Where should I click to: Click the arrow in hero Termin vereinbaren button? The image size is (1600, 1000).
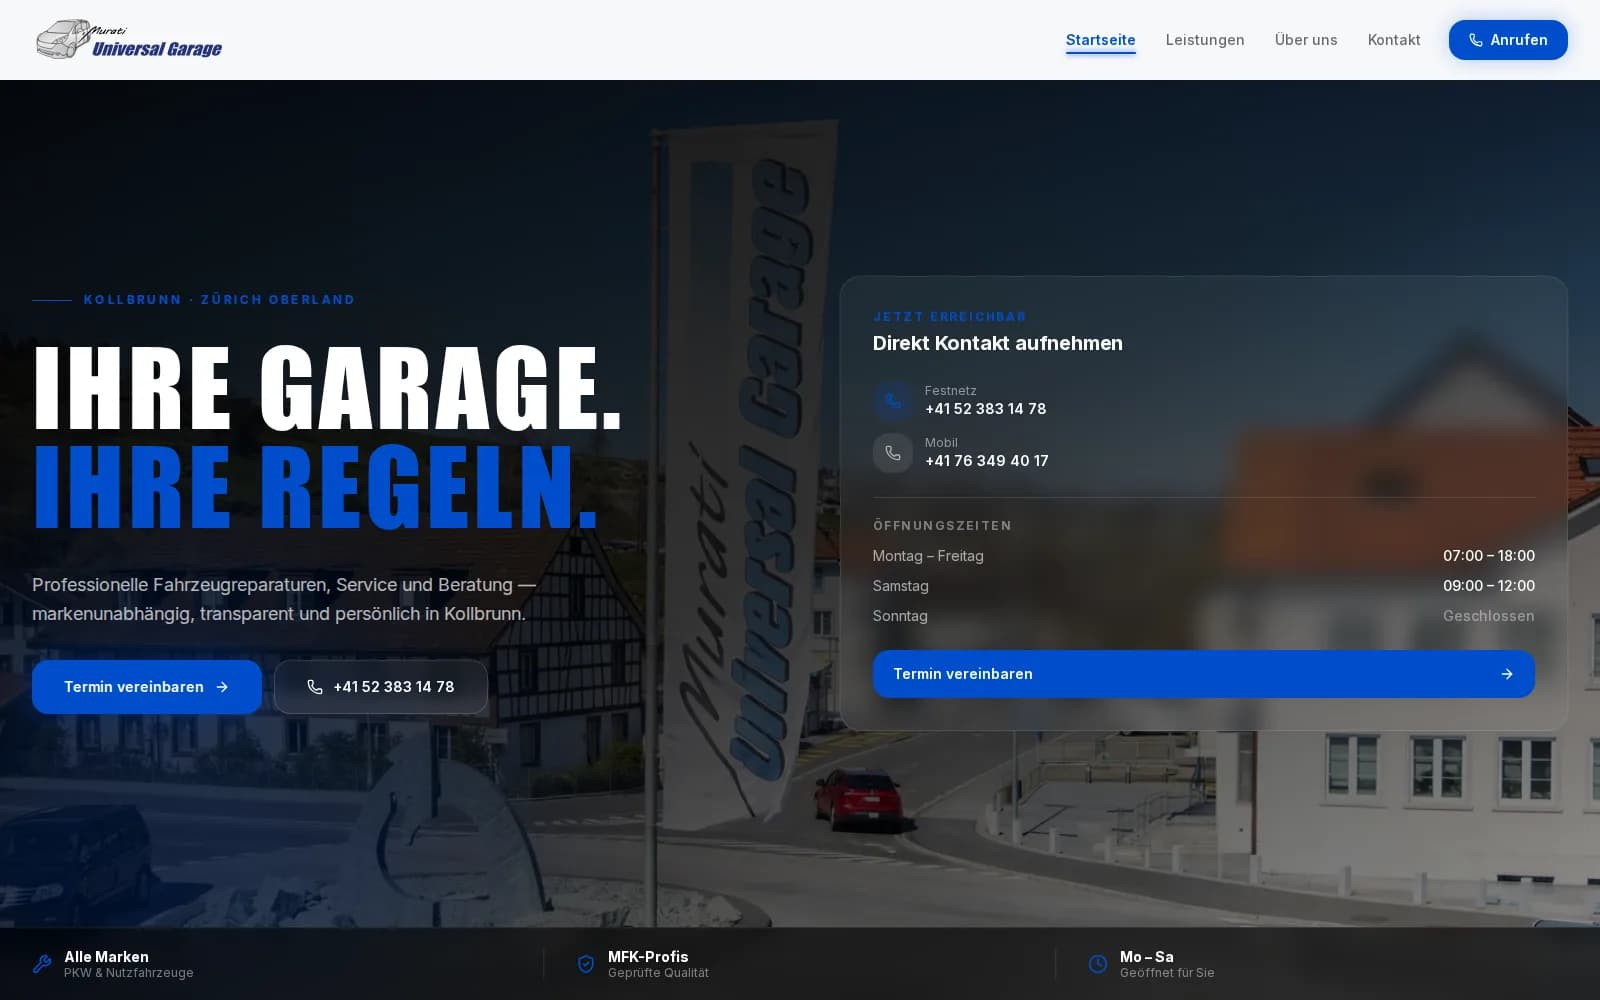[222, 687]
